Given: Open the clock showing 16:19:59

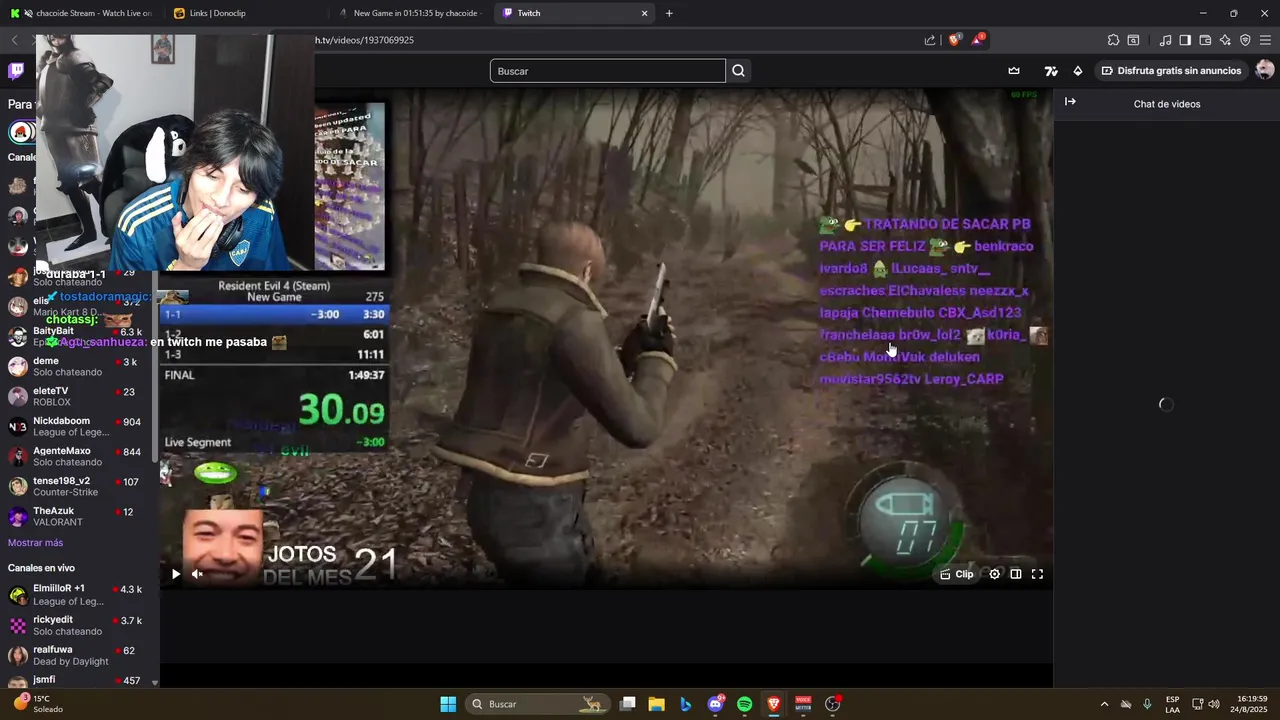Looking at the screenshot, I should [x=1252, y=704].
